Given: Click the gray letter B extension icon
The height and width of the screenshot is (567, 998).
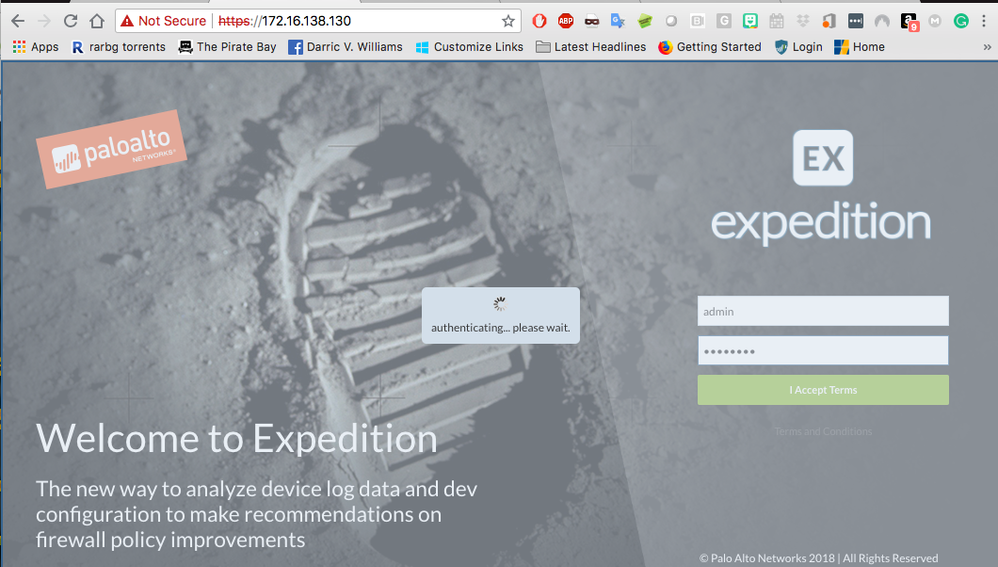Looking at the screenshot, I should point(698,21).
